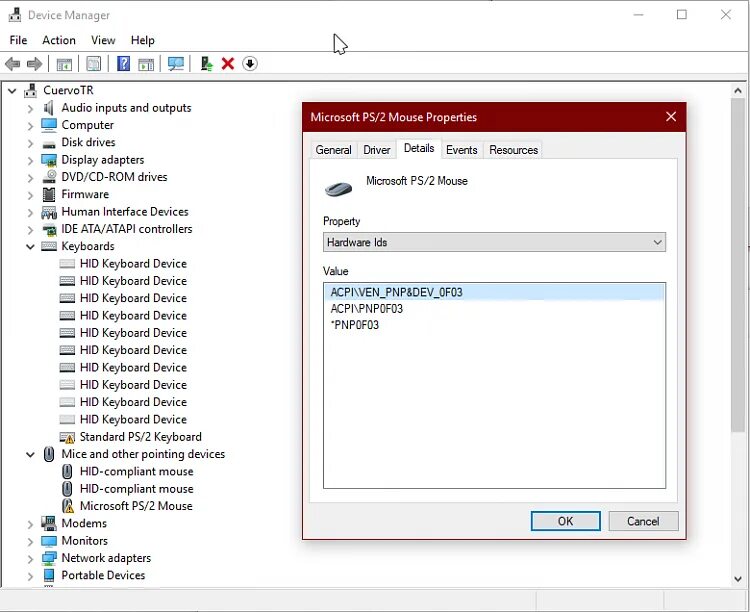Maximize the Device Manager window

(682, 15)
